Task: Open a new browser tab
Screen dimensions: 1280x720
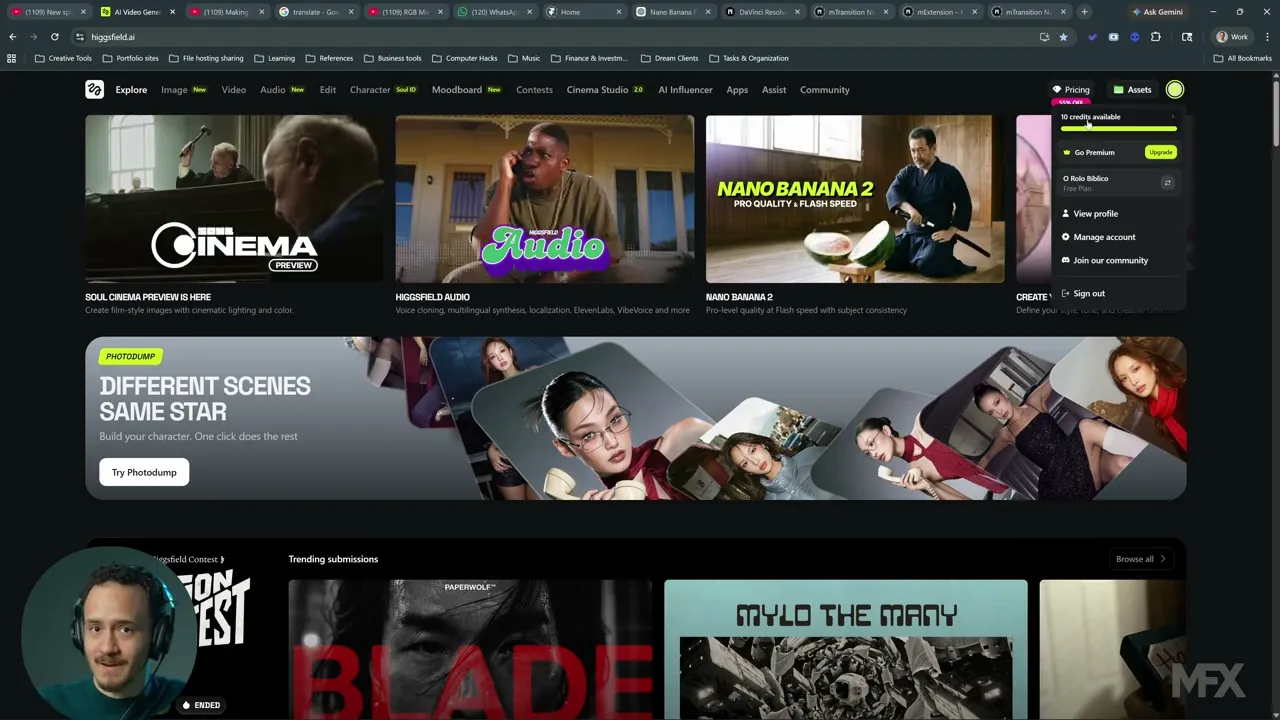Action: [x=1084, y=12]
